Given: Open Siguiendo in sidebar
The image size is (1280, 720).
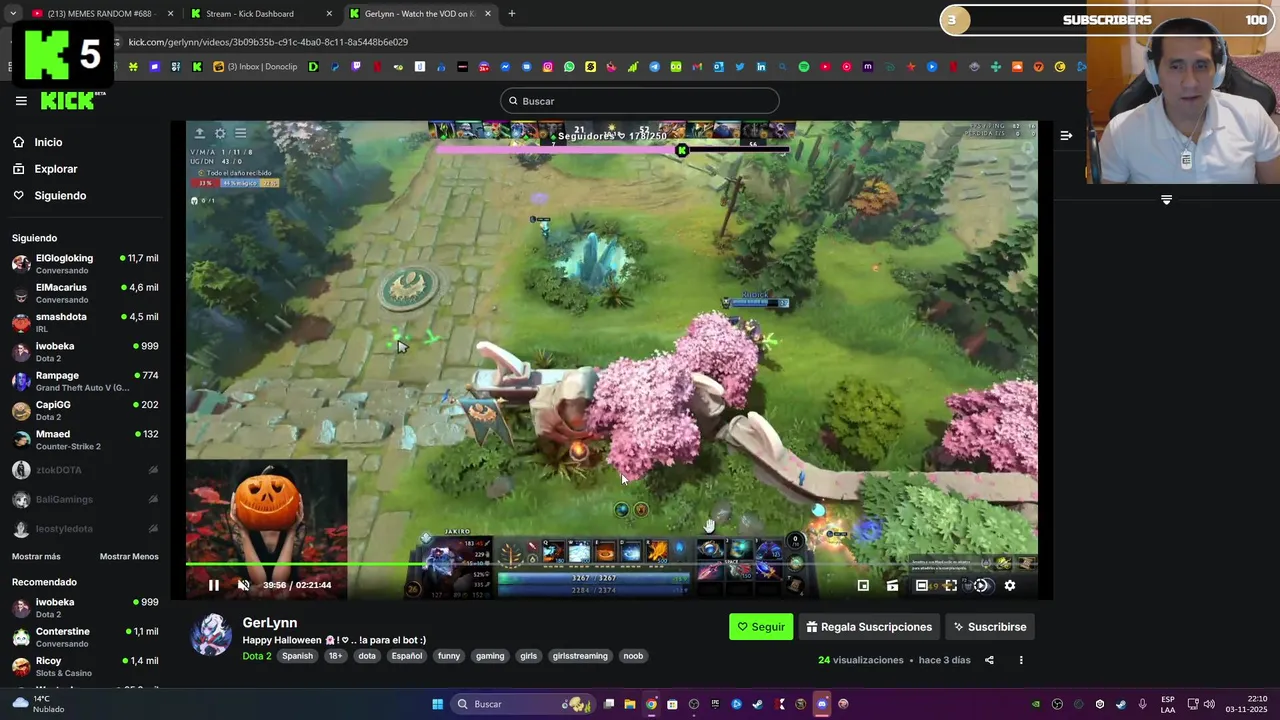Looking at the screenshot, I should tap(60, 195).
